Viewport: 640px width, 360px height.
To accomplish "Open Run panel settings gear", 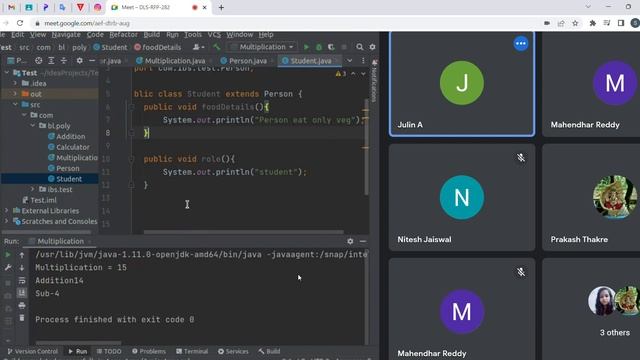I will click(350, 241).
